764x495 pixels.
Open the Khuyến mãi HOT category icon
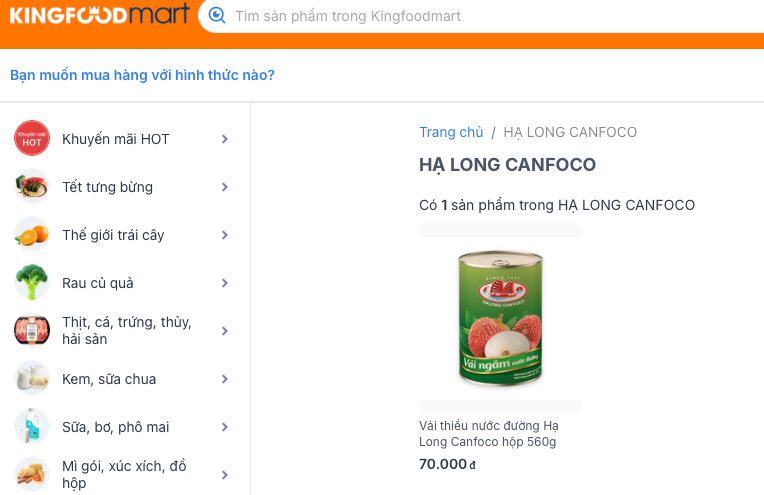(32, 139)
